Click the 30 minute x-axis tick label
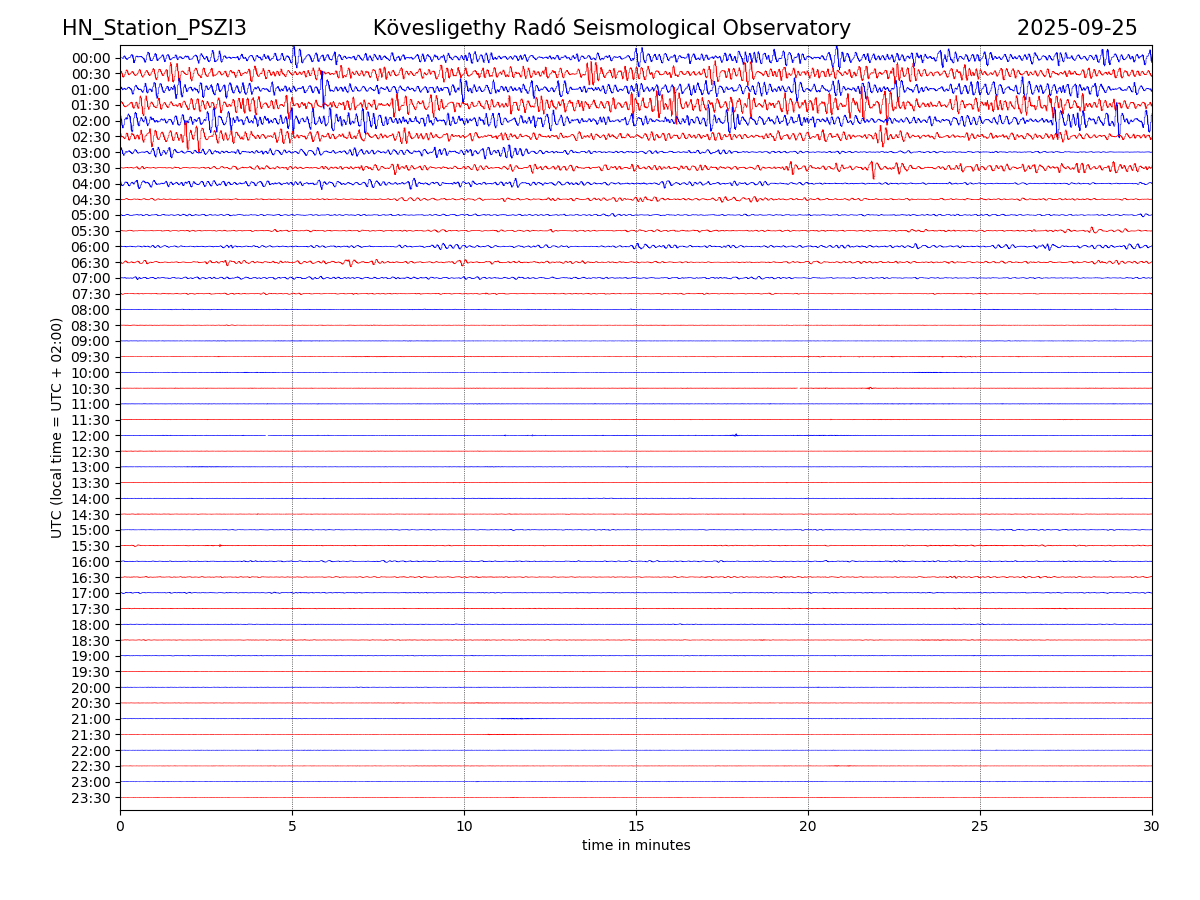Image resolution: width=1200 pixels, height=900 pixels. pyautogui.click(x=1152, y=827)
